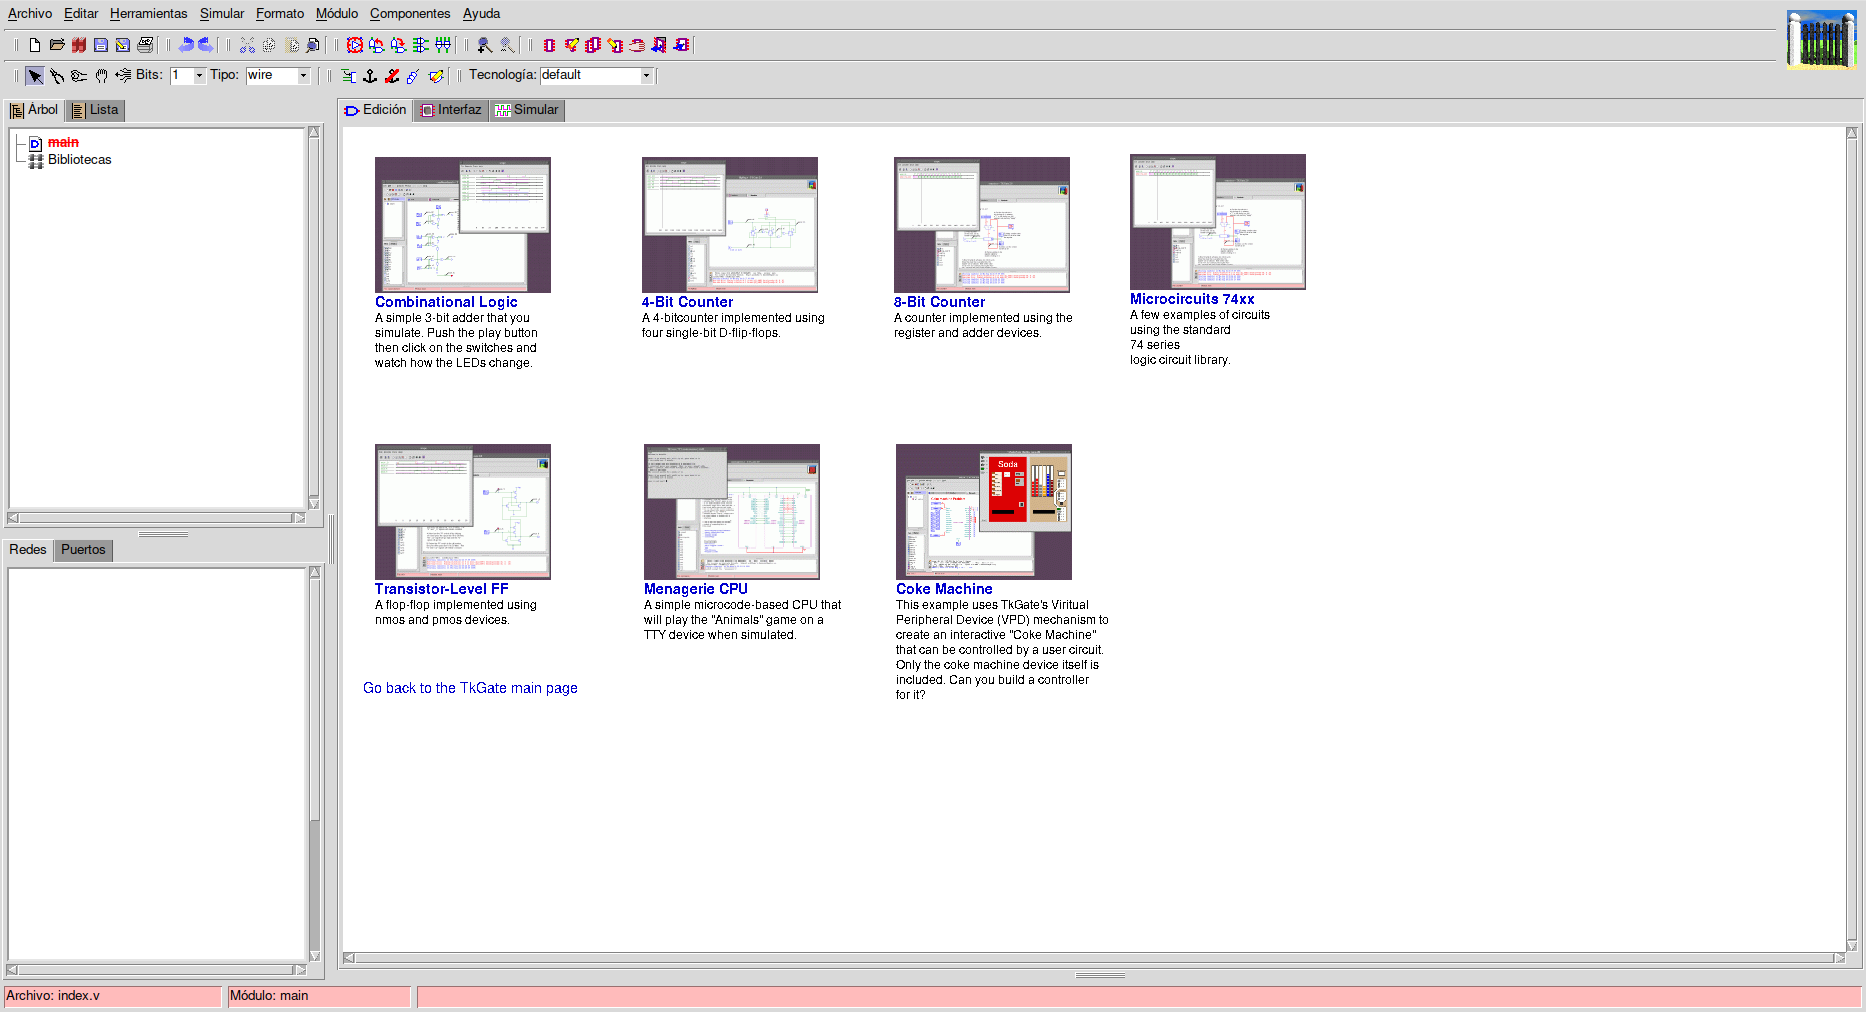This screenshot has height=1012, width=1866.
Task: Go back to the TkGate main page
Action: [x=470, y=688]
